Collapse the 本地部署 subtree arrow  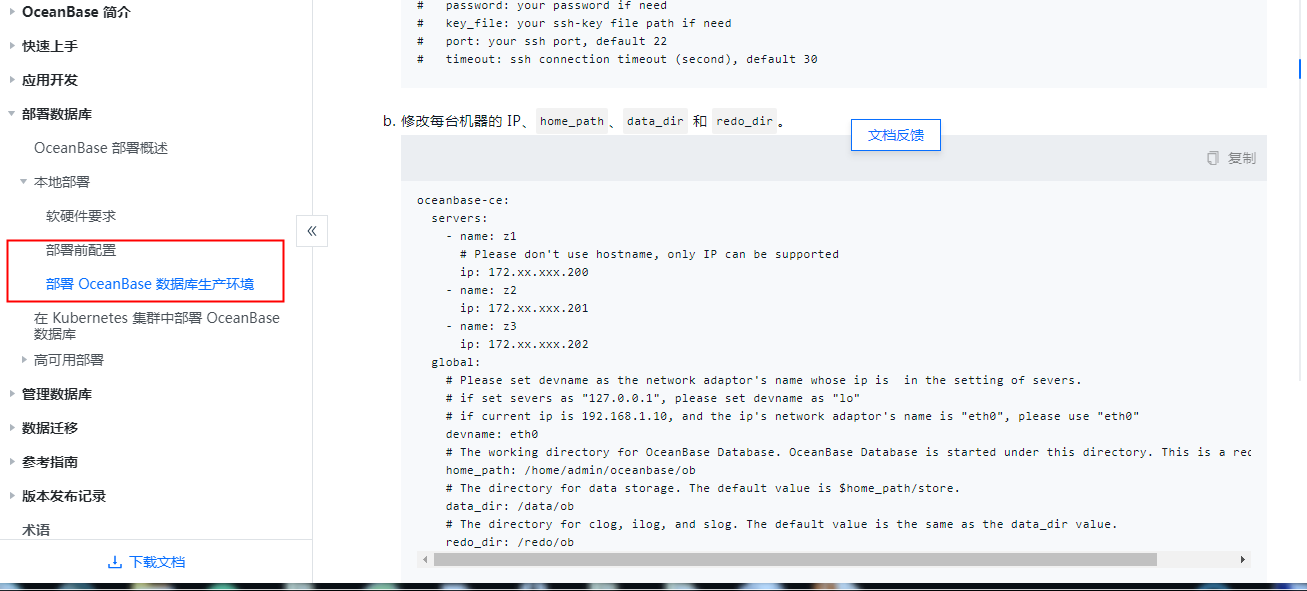click(x=24, y=182)
